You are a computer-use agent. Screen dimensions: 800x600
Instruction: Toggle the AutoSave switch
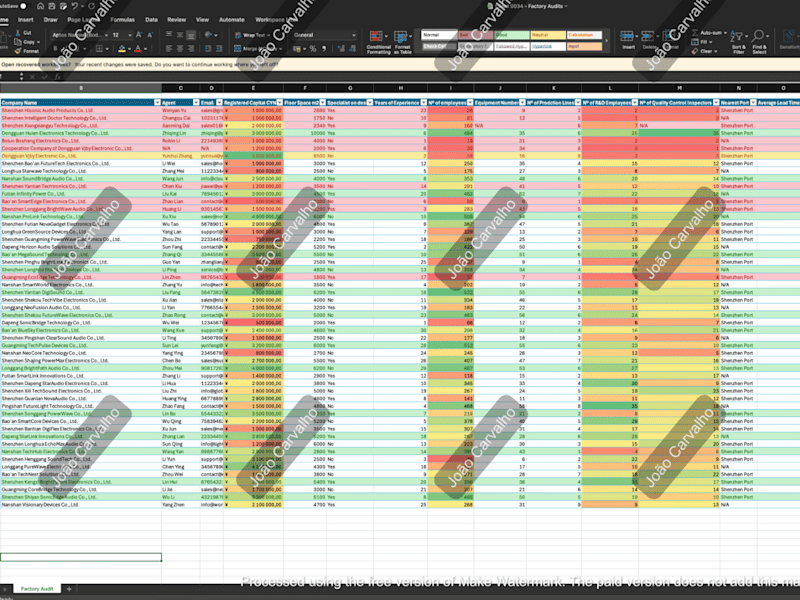pyautogui.click(x=23, y=6)
